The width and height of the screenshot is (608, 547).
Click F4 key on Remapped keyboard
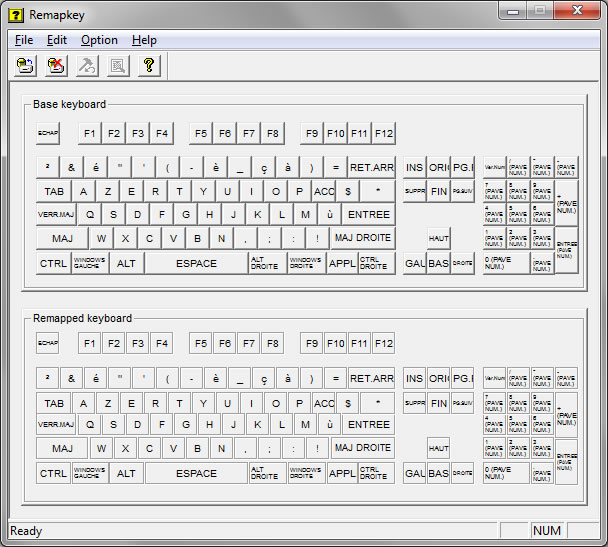pos(162,343)
